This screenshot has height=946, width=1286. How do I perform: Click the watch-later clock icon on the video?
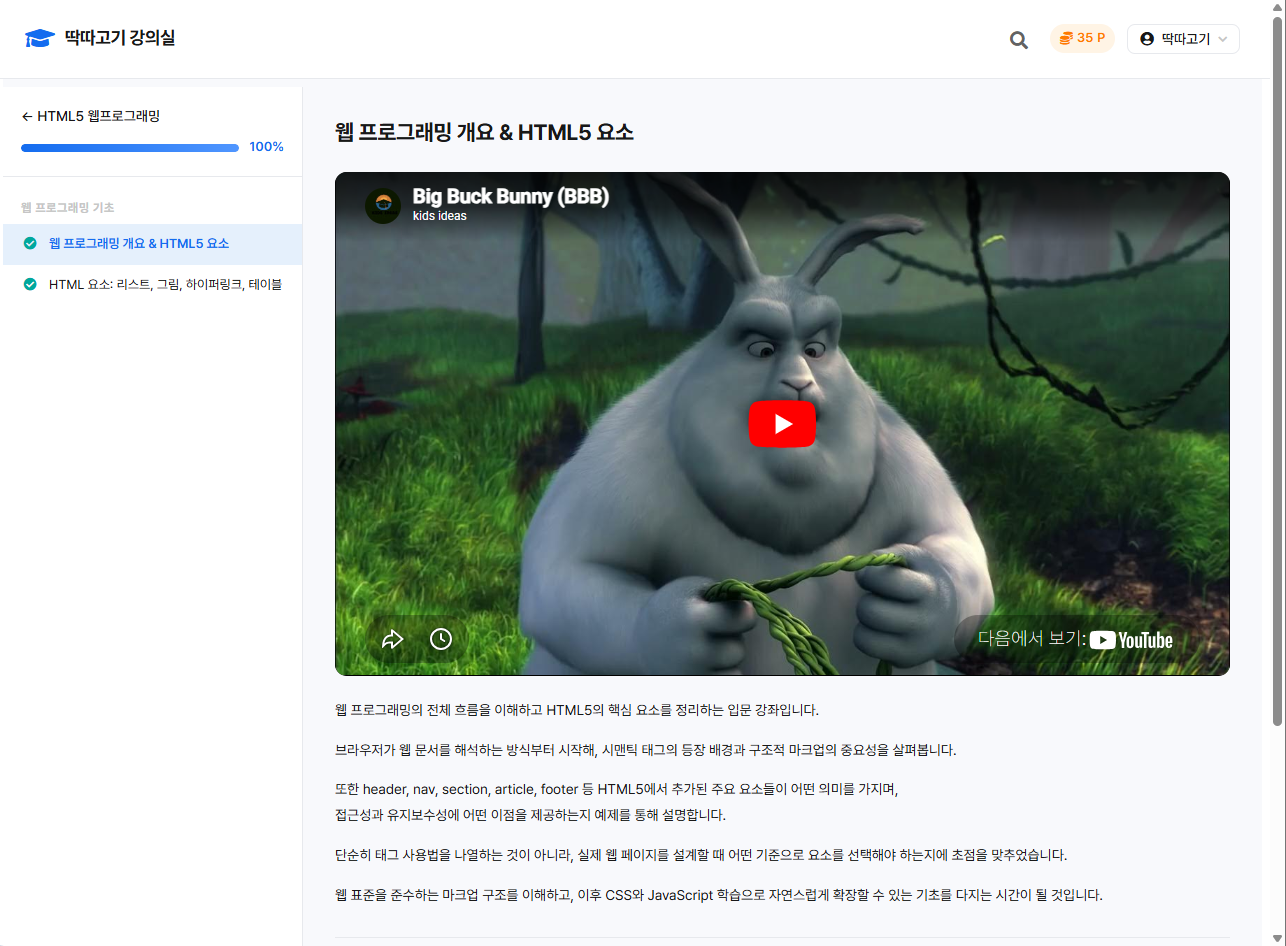tap(440, 638)
